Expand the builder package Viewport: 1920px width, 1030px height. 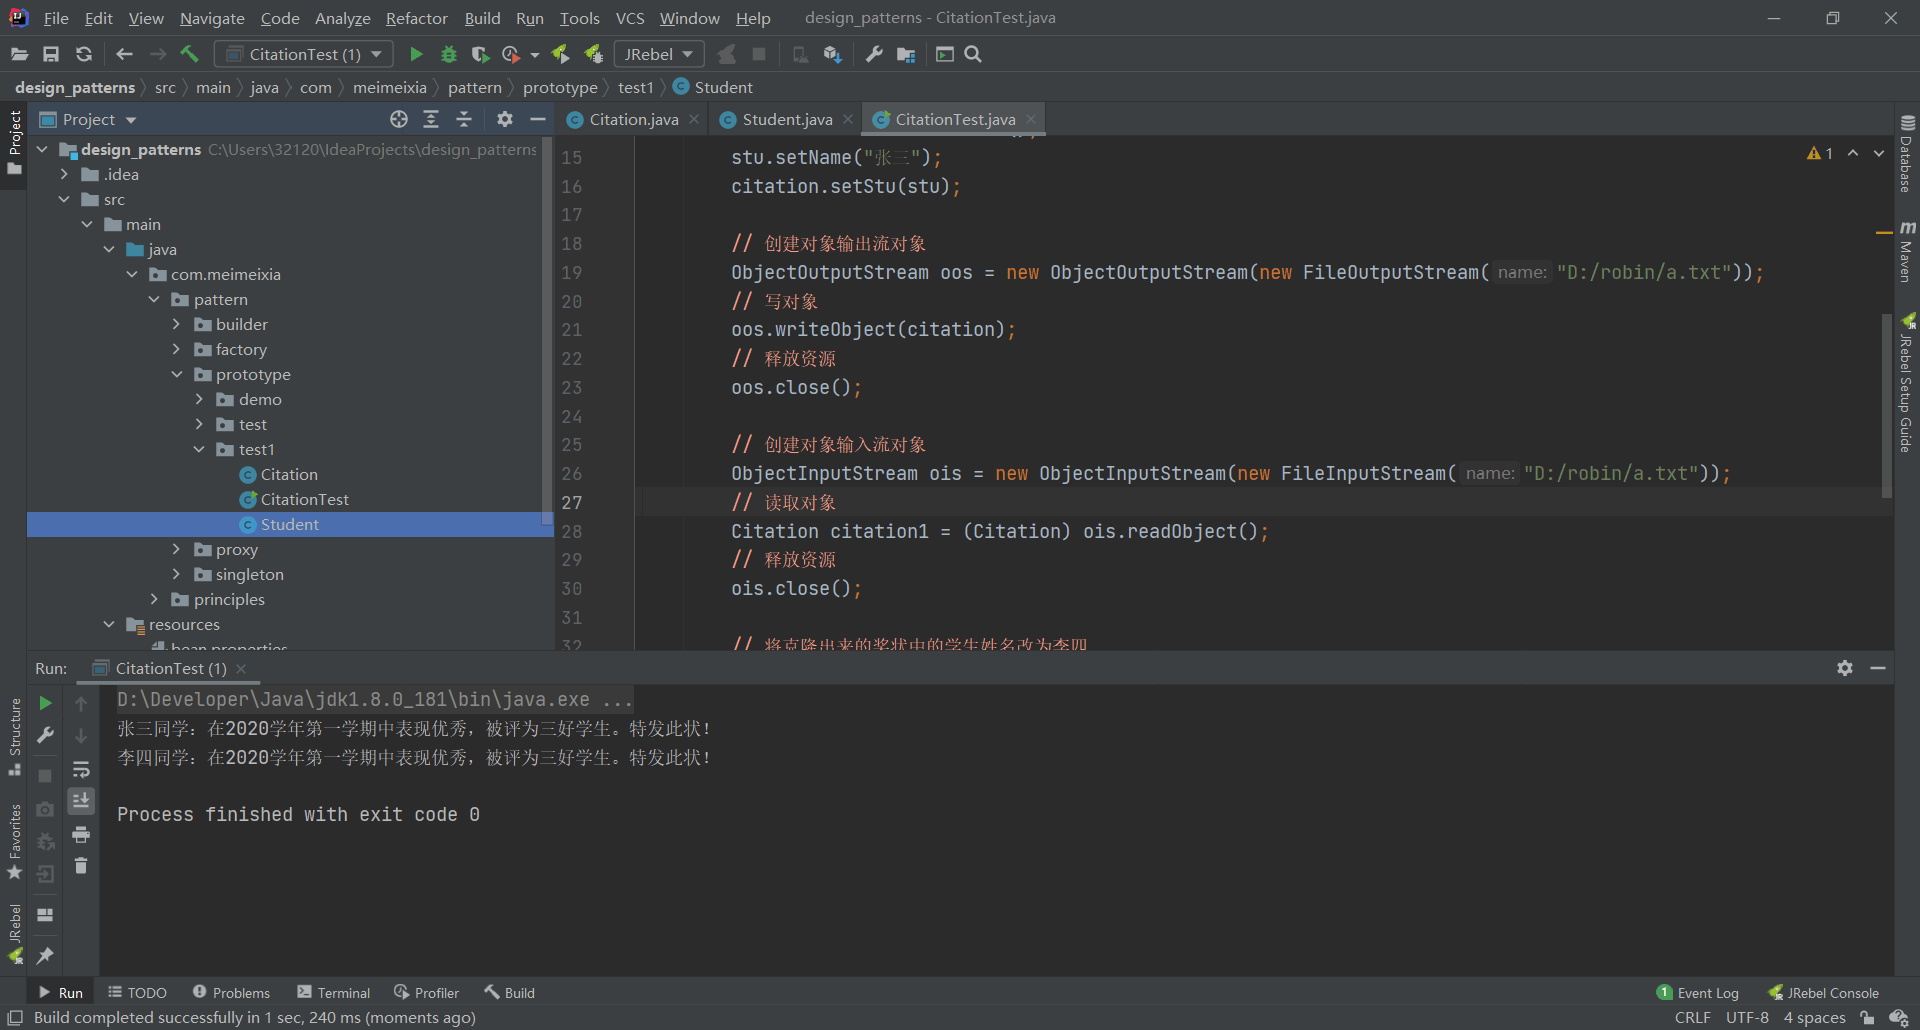(176, 324)
